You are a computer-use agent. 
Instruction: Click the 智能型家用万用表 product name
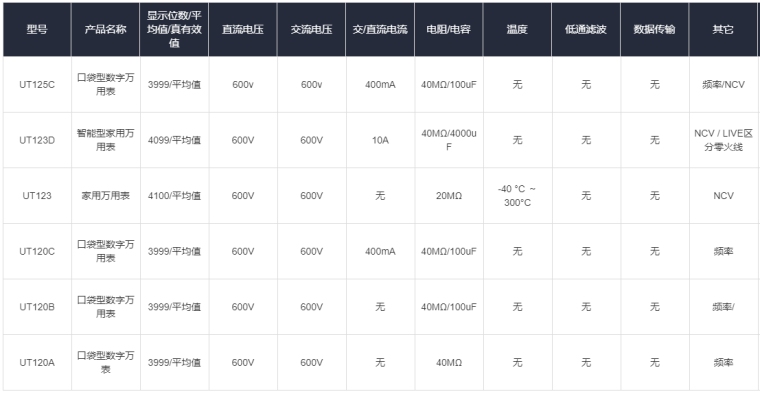tap(105, 140)
